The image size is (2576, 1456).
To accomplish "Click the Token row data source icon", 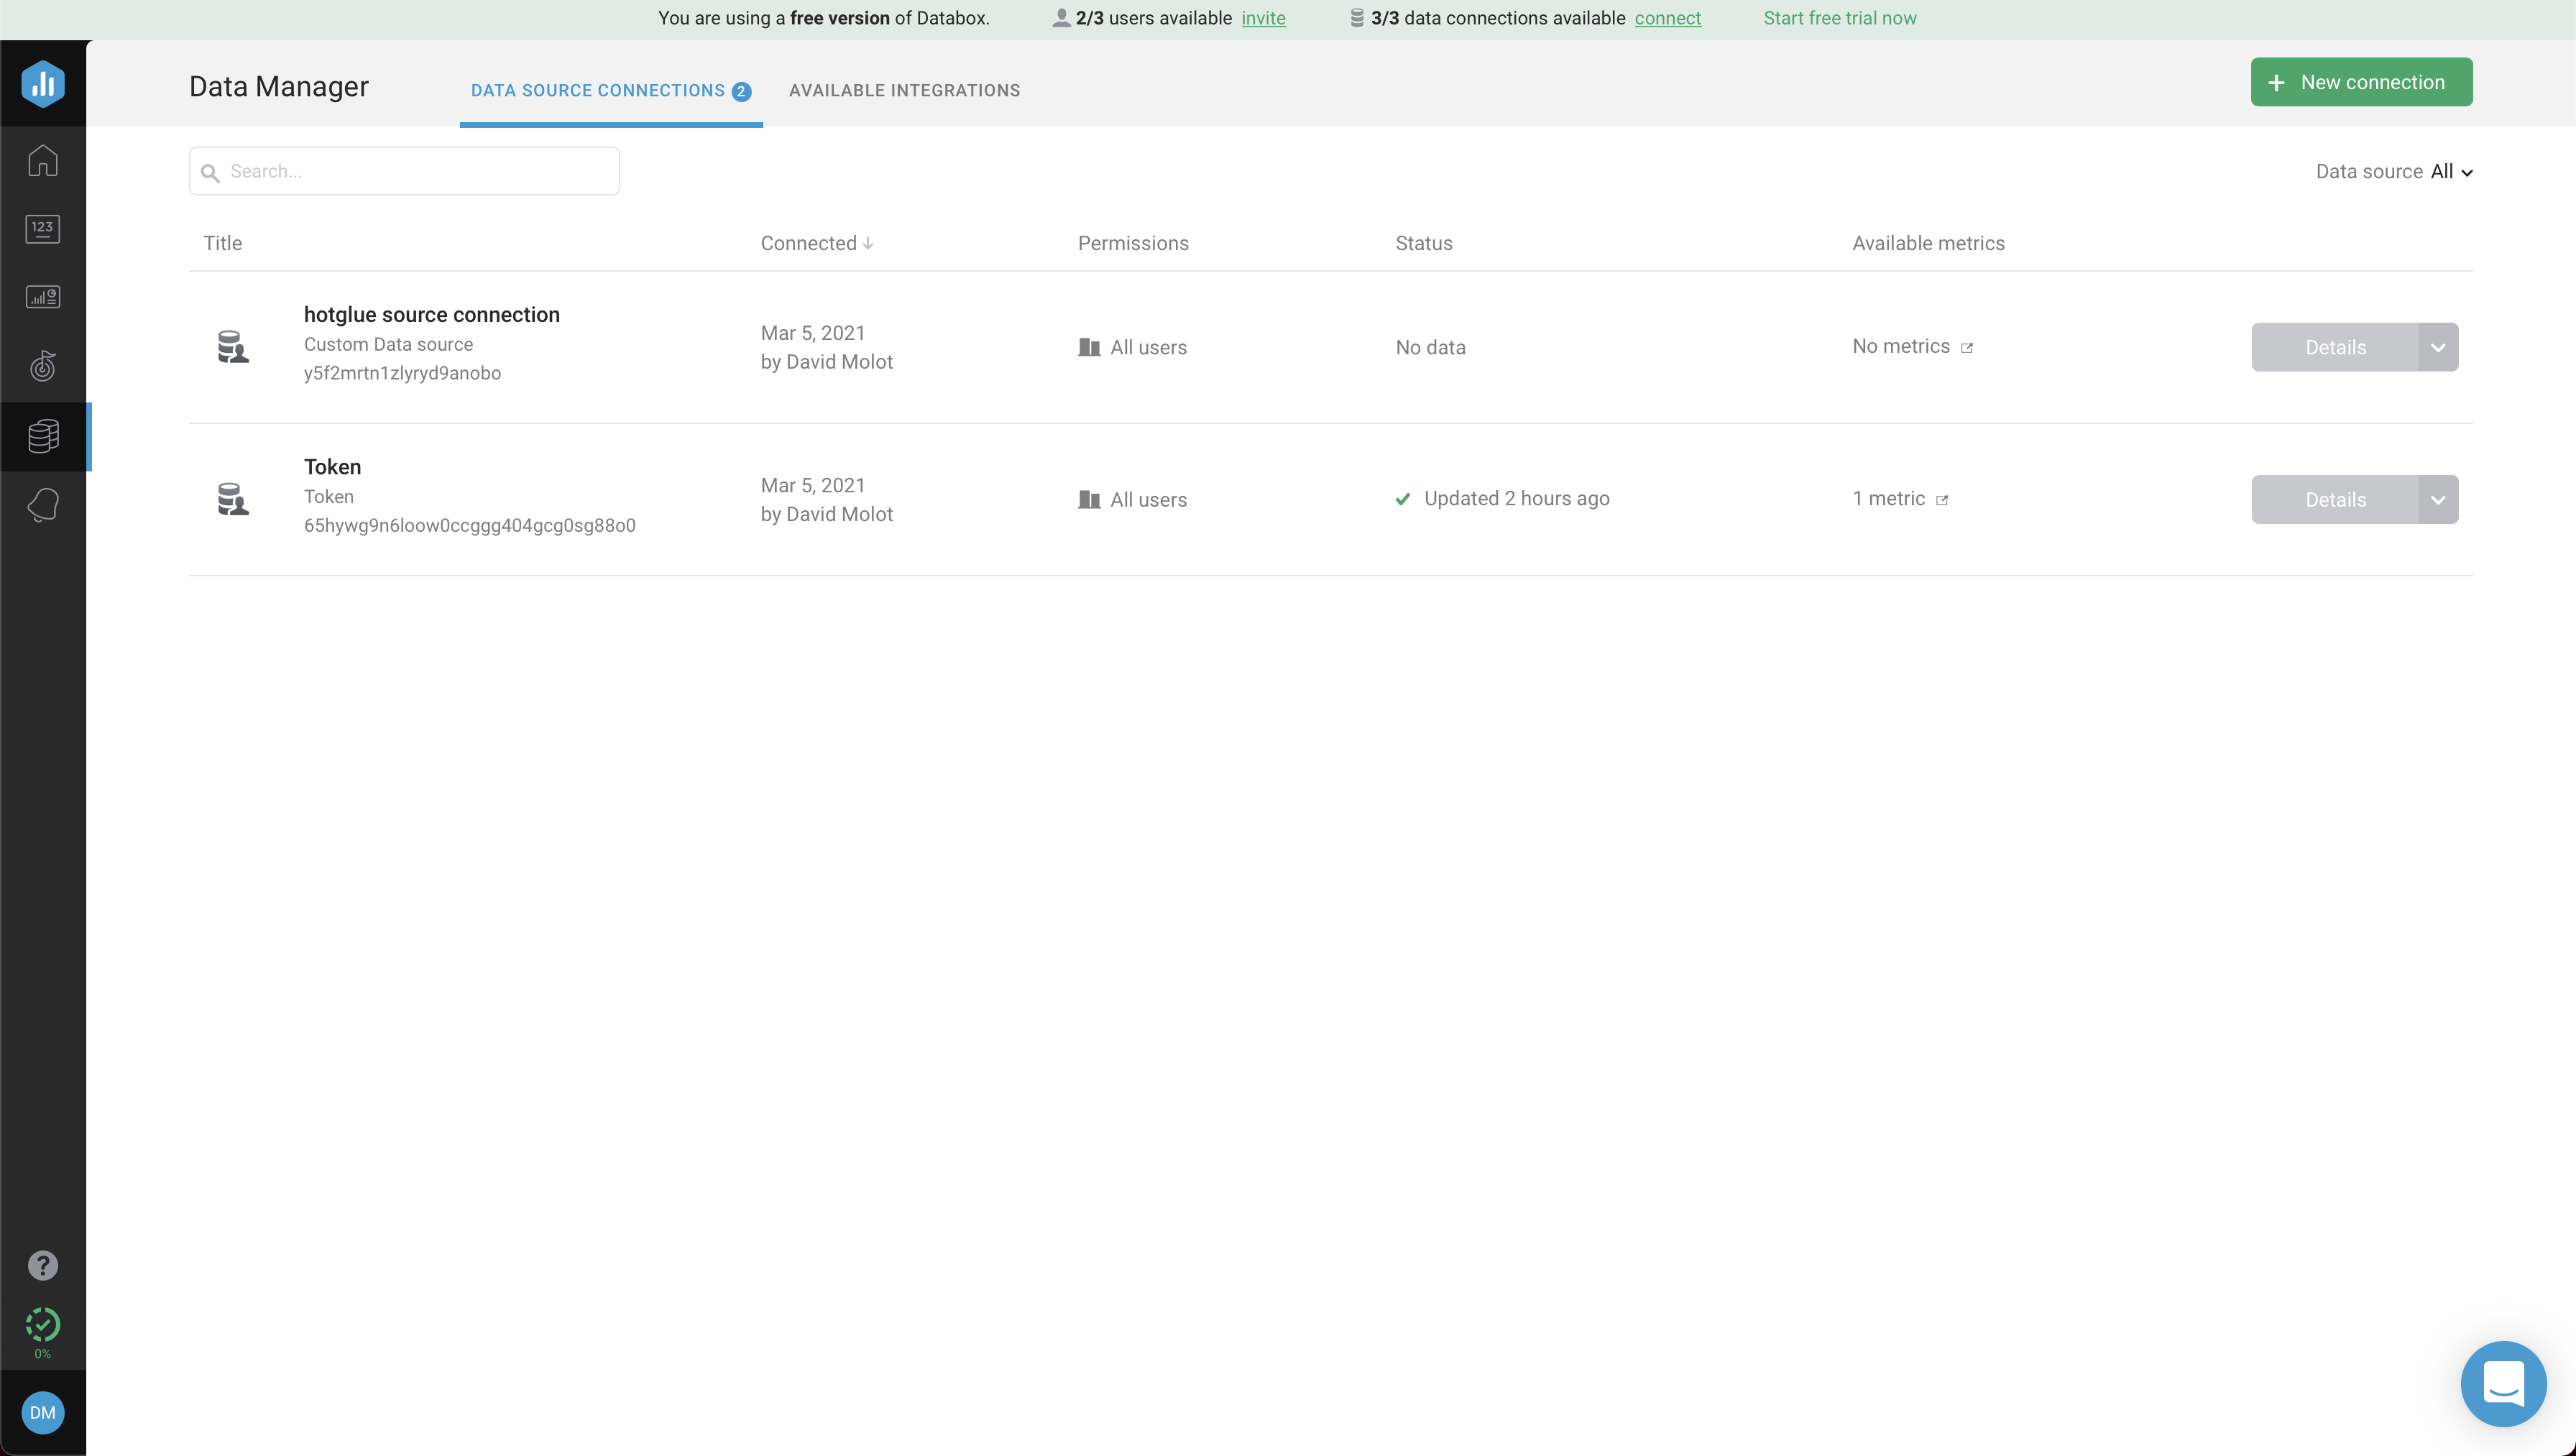I will [233, 498].
